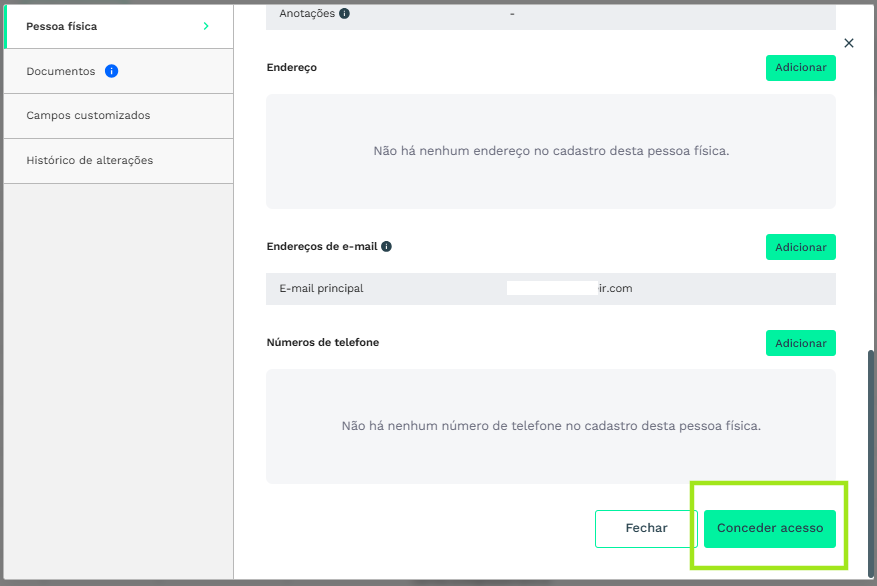This screenshot has width=877, height=586.
Task: Click the empty phone number message panel
Action: coord(550,426)
